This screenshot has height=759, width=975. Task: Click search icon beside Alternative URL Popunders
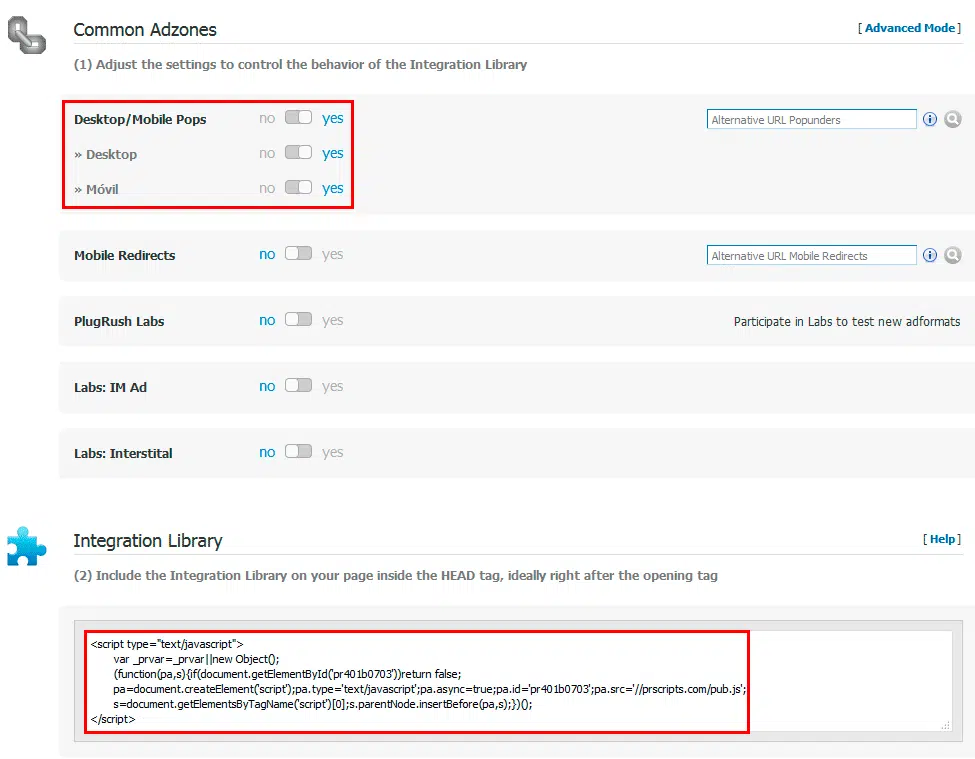(953, 119)
